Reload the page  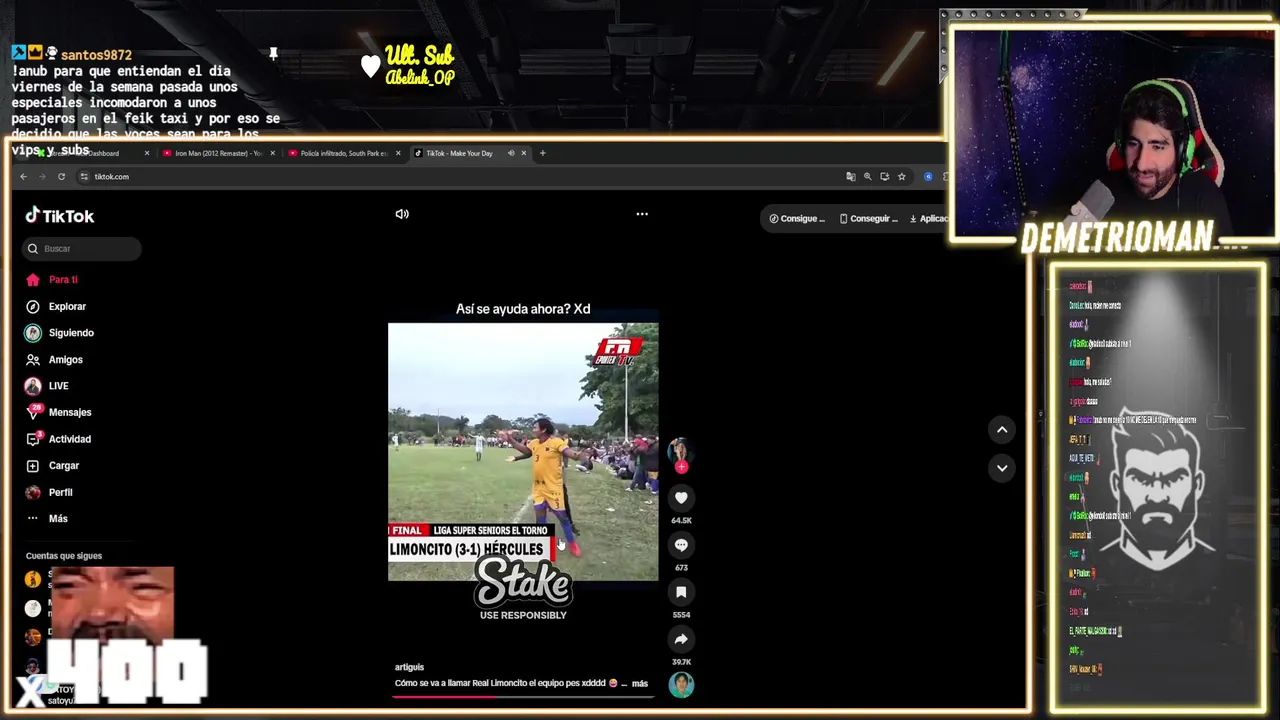(x=61, y=177)
